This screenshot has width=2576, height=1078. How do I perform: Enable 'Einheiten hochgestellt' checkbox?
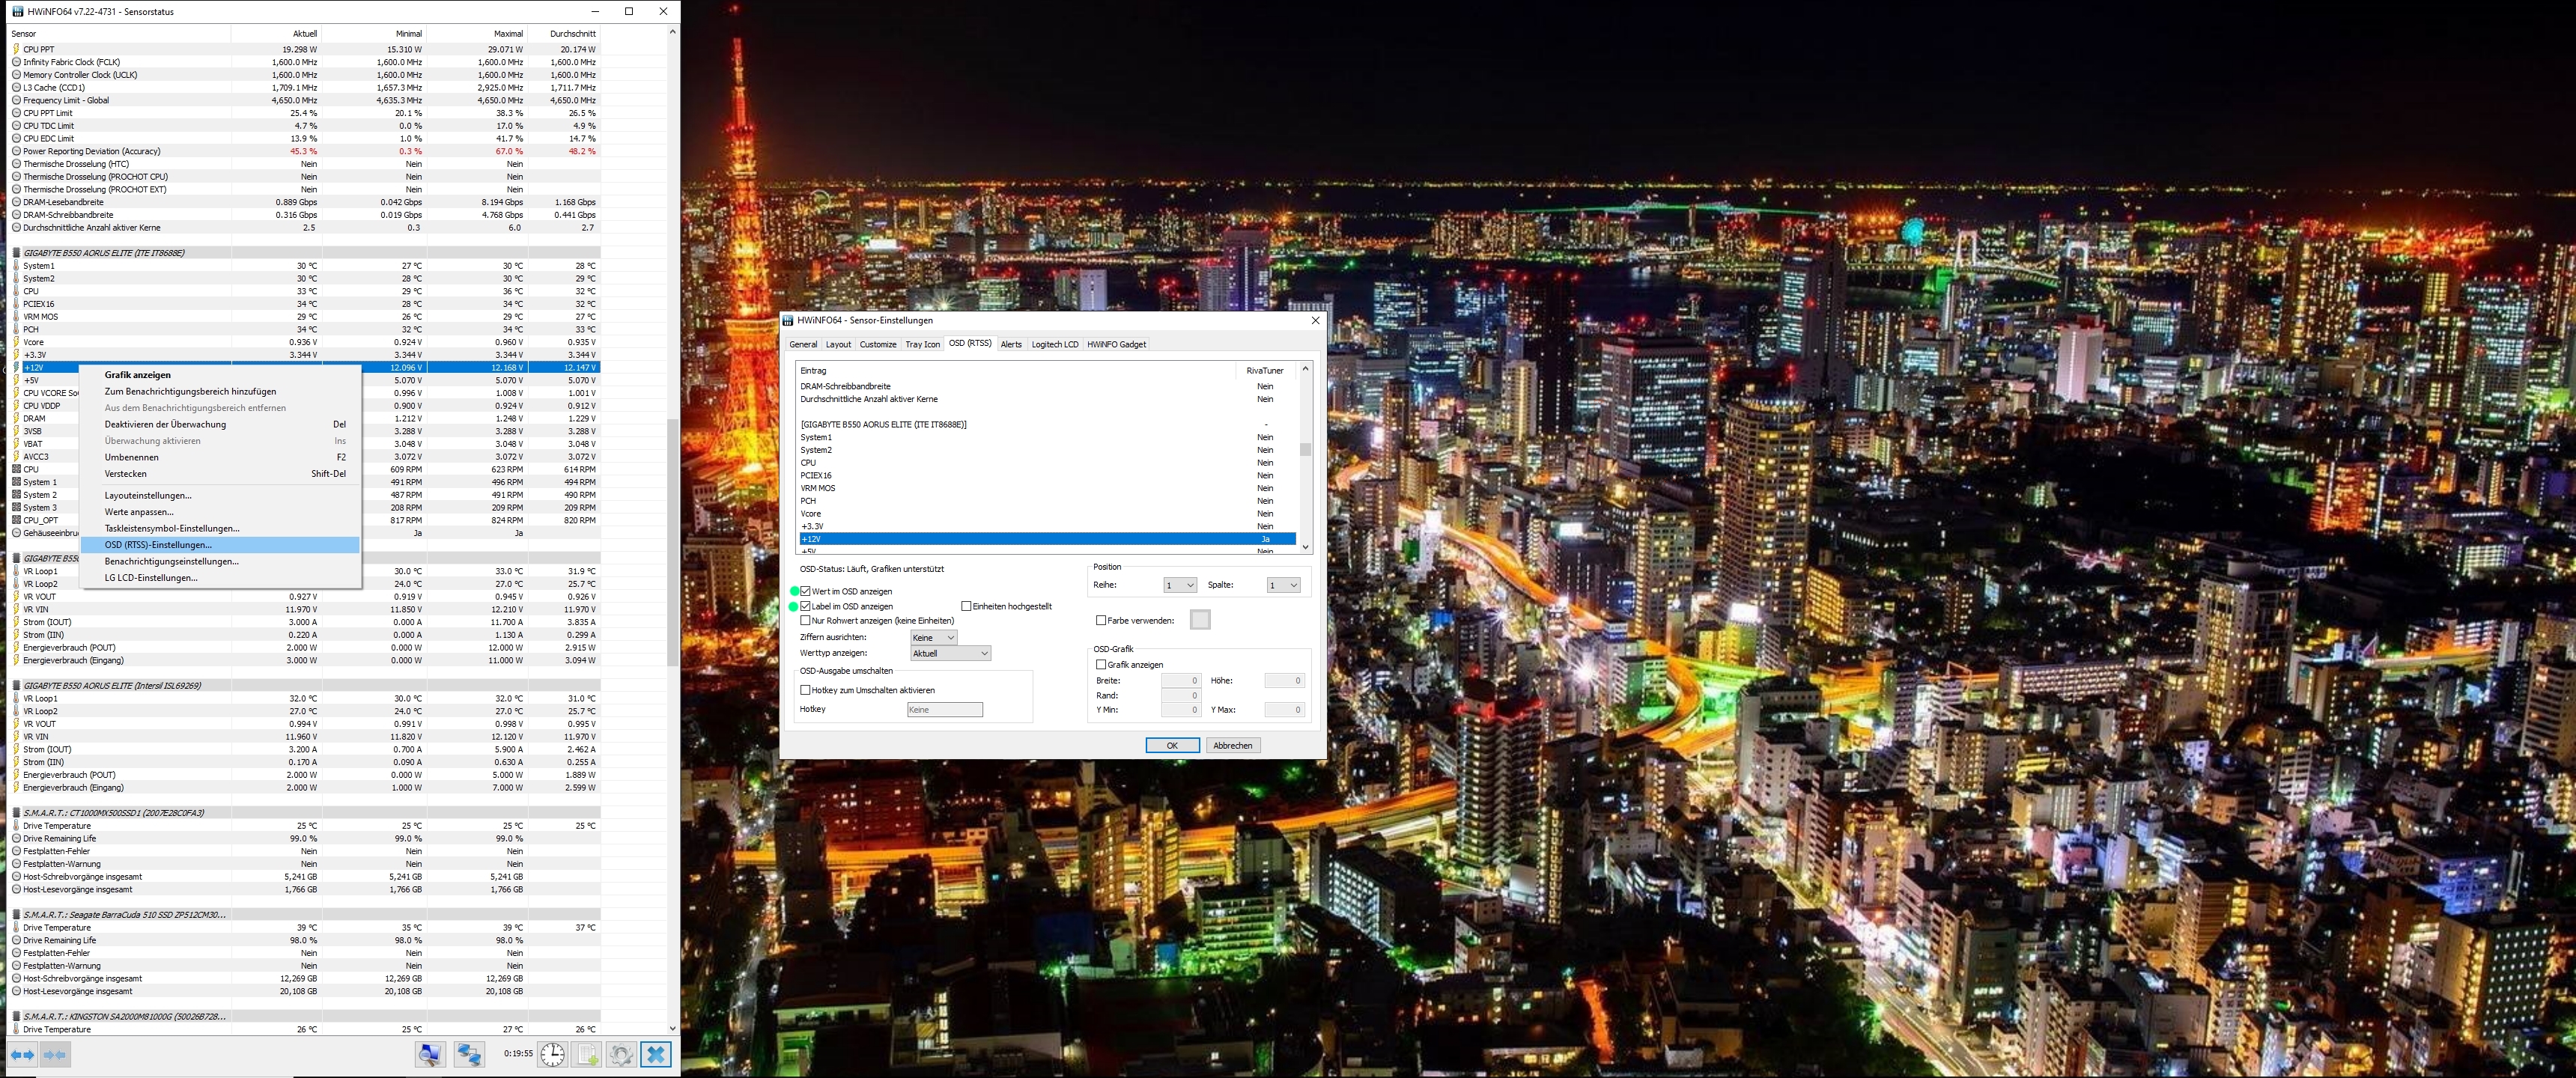click(x=966, y=606)
